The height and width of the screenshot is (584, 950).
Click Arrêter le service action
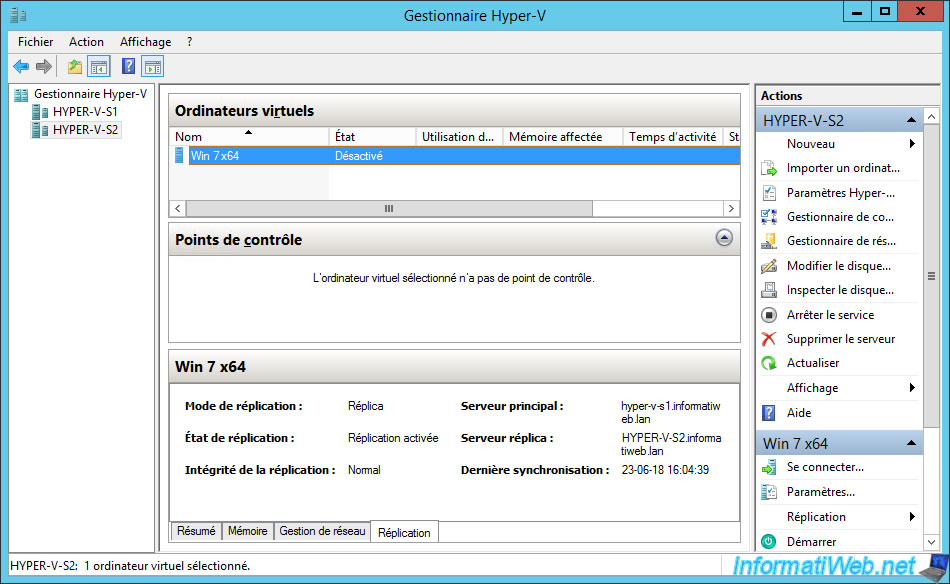tap(830, 315)
